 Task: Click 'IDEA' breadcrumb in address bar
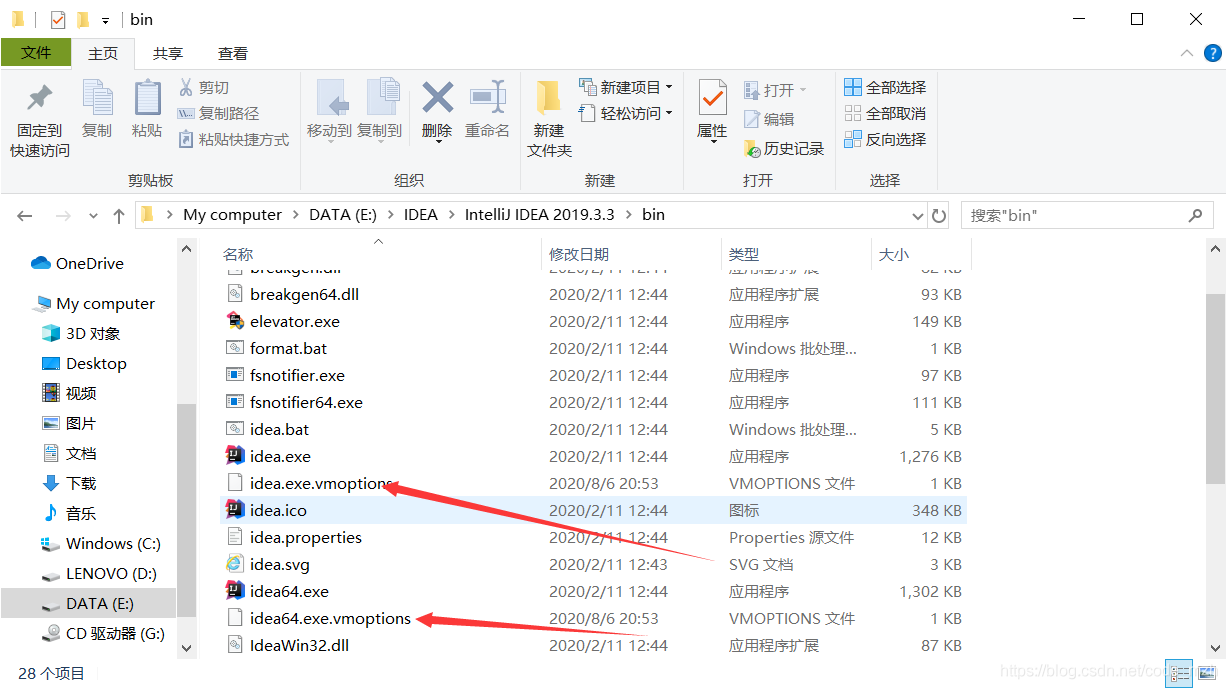[x=421, y=215]
